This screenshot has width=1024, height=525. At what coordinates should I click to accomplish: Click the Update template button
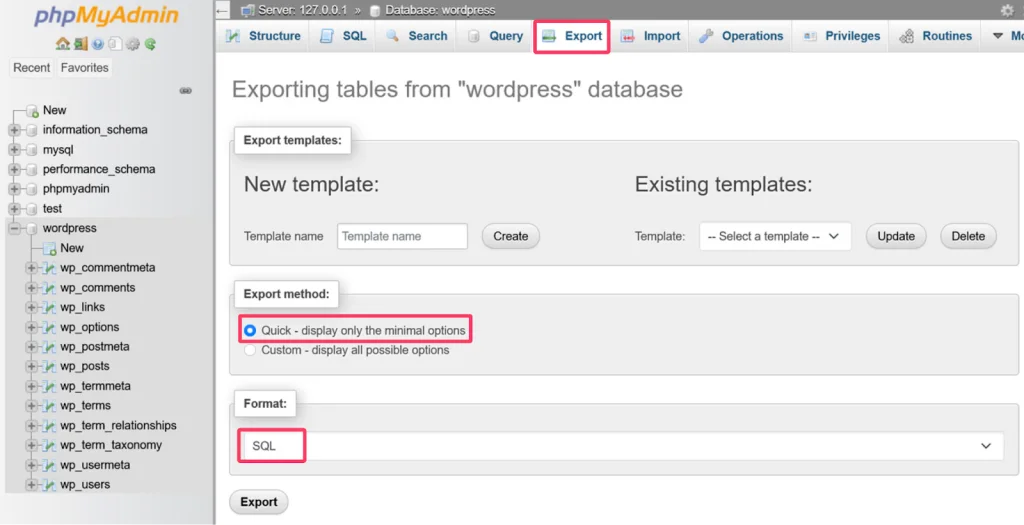point(896,236)
